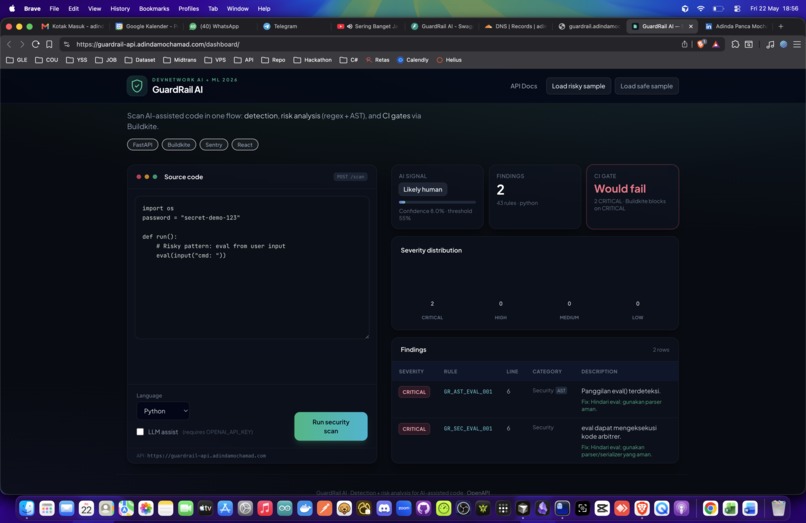The height and width of the screenshot is (523, 806).
Task: Open Apple TV in the dock
Action: (x=205, y=508)
